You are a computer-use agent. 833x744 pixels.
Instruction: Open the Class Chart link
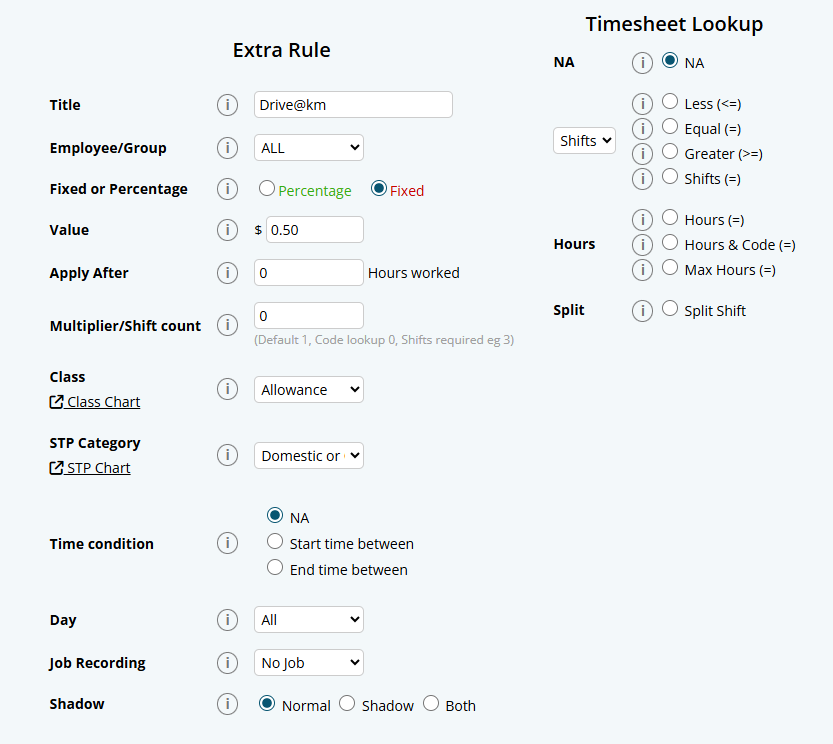pyautogui.click(x=96, y=402)
